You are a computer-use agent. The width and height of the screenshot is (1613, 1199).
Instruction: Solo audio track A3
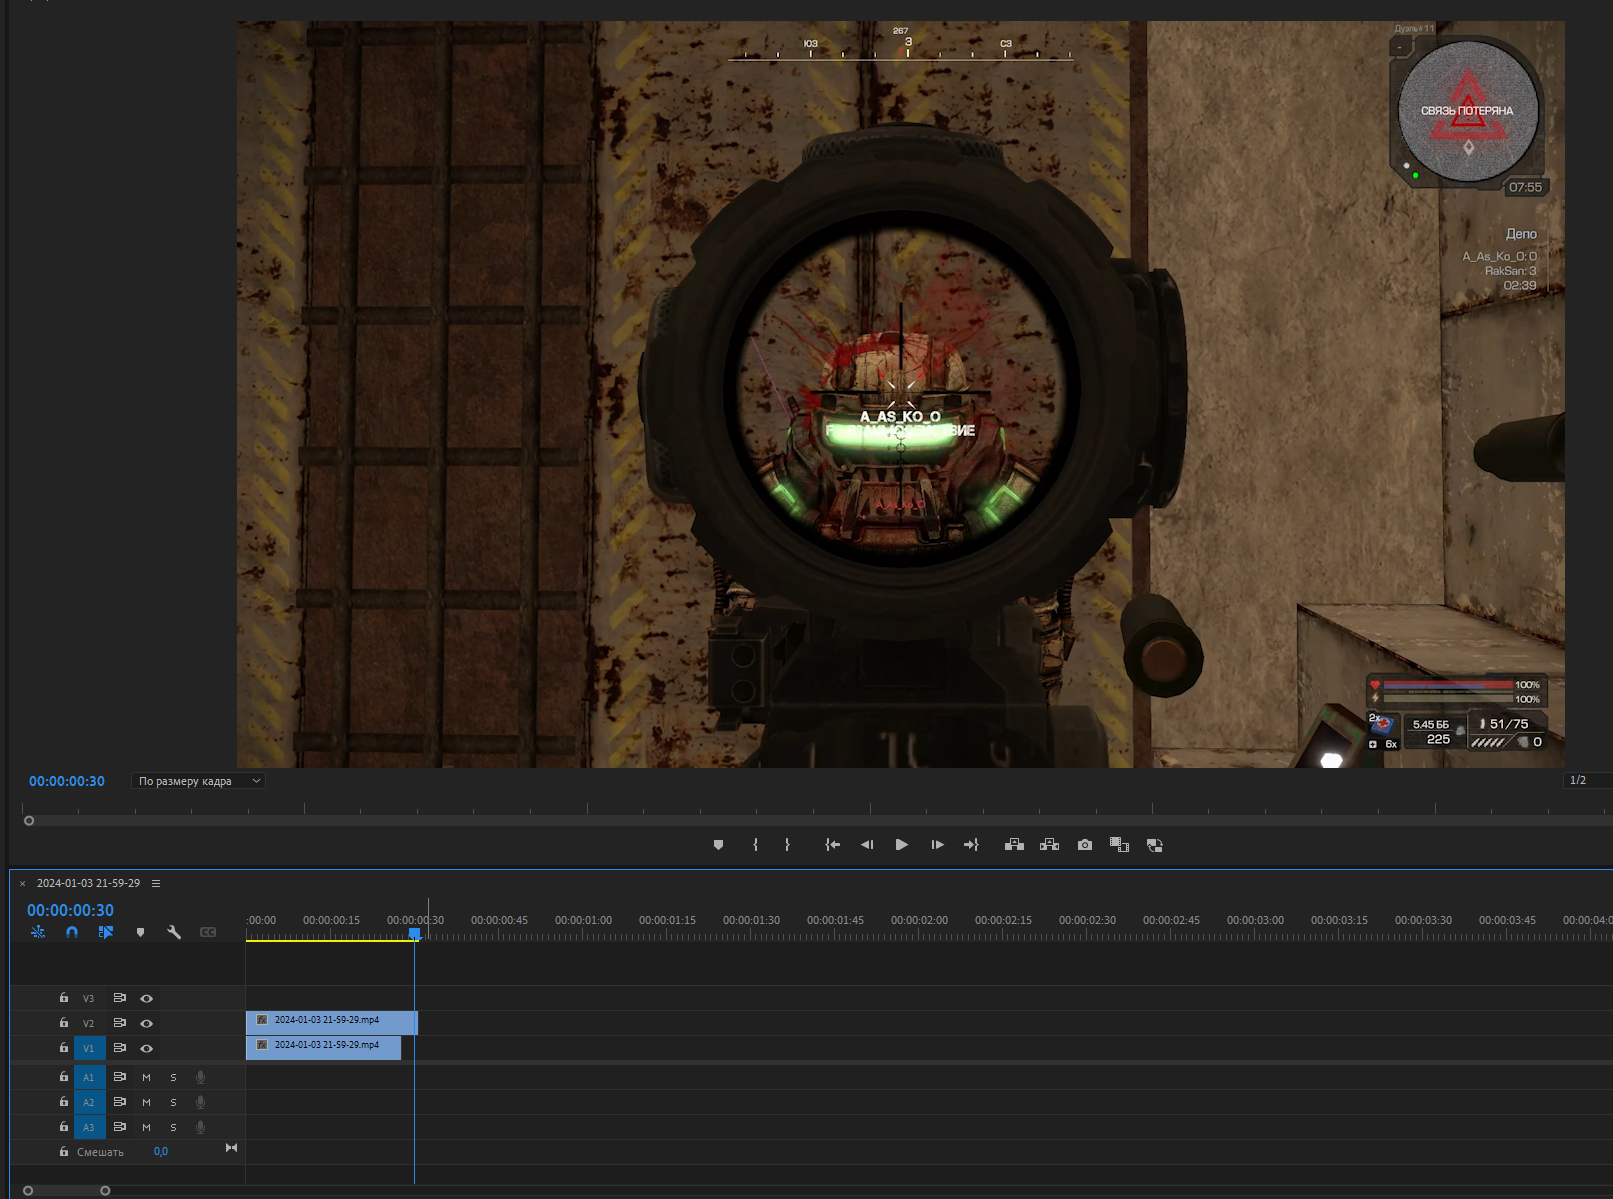pos(174,1127)
